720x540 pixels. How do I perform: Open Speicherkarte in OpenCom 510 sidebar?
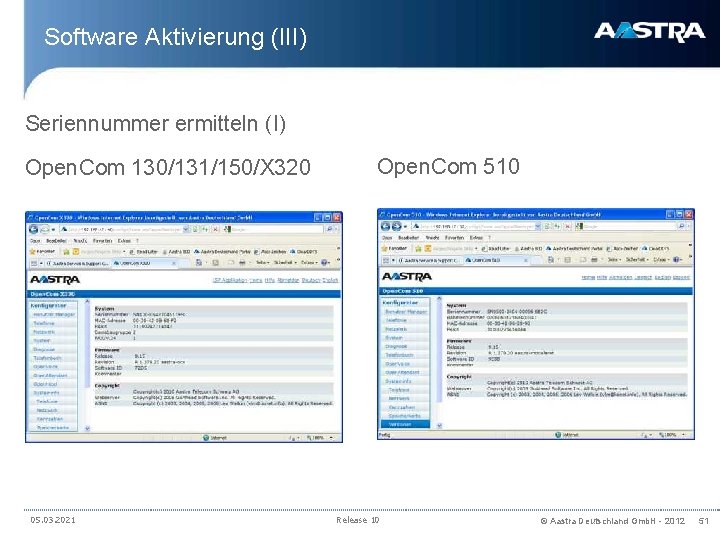click(x=405, y=416)
